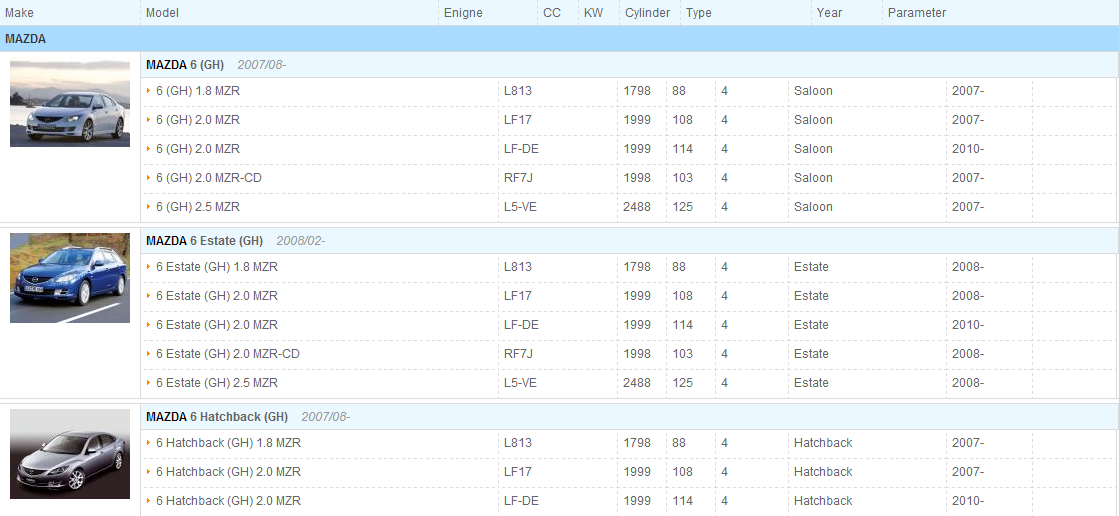Select engine code L5-VE in the Estate row
Image resolution: width=1119 pixels, height=516 pixels.
520,383
